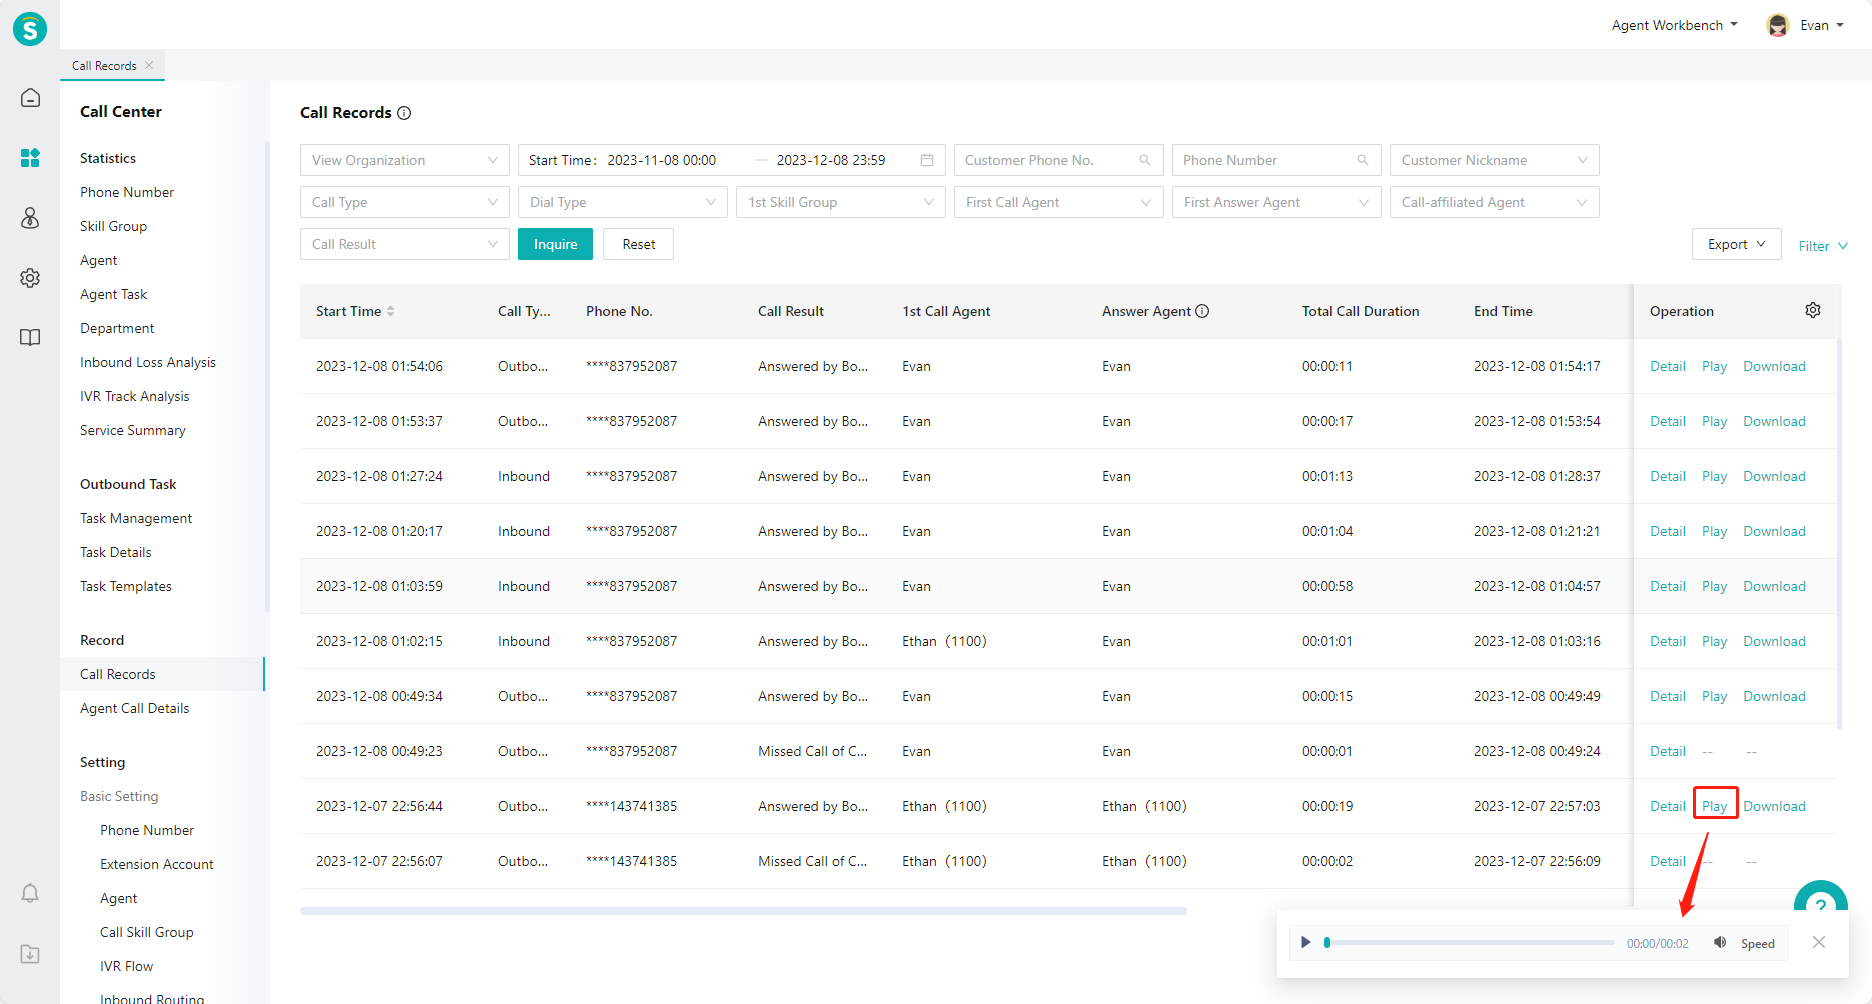
Task: Click the app logo at top left
Action: 30,29
